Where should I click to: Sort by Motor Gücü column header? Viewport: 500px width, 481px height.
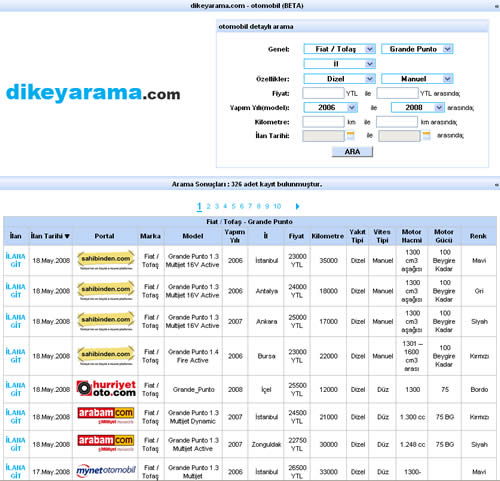(x=443, y=236)
